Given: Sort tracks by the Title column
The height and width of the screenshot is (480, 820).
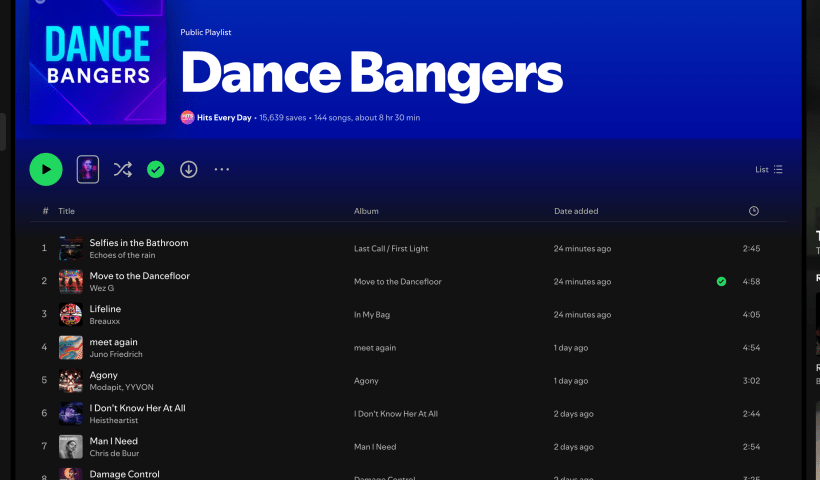Looking at the screenshot, I should tap(66, 211).
